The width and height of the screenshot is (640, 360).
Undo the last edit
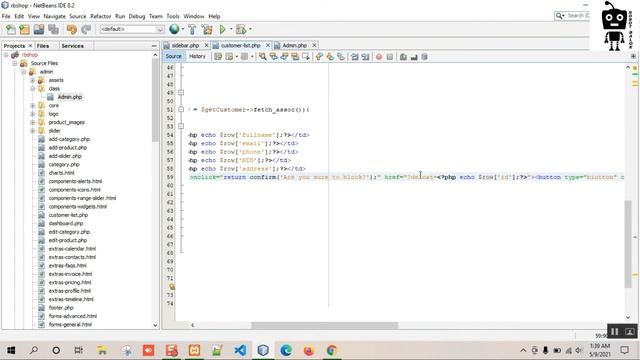tap(71, 29)
